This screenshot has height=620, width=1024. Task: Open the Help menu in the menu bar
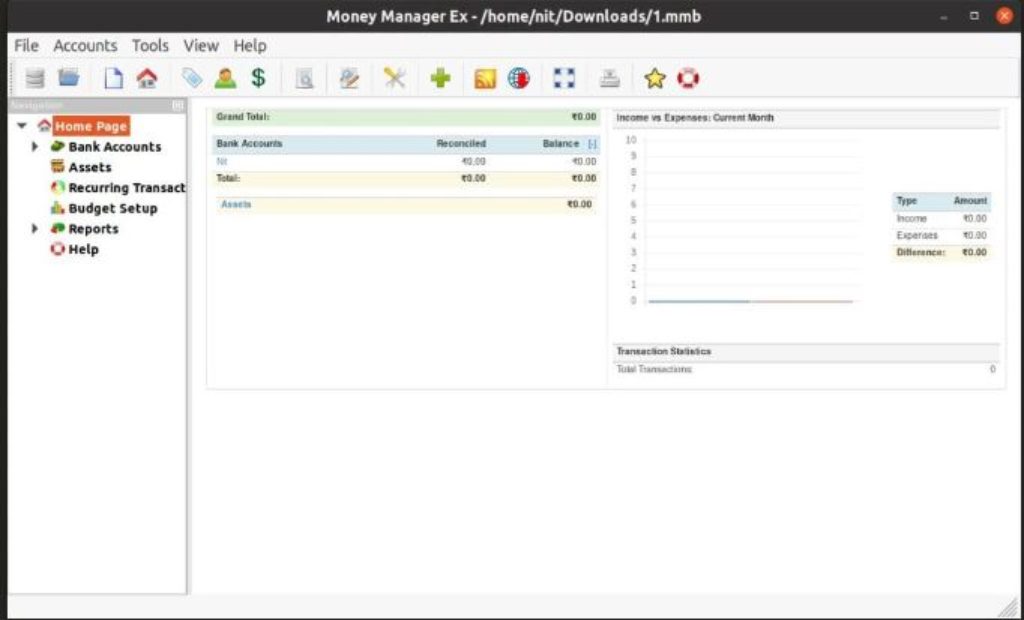coord(250,46)
